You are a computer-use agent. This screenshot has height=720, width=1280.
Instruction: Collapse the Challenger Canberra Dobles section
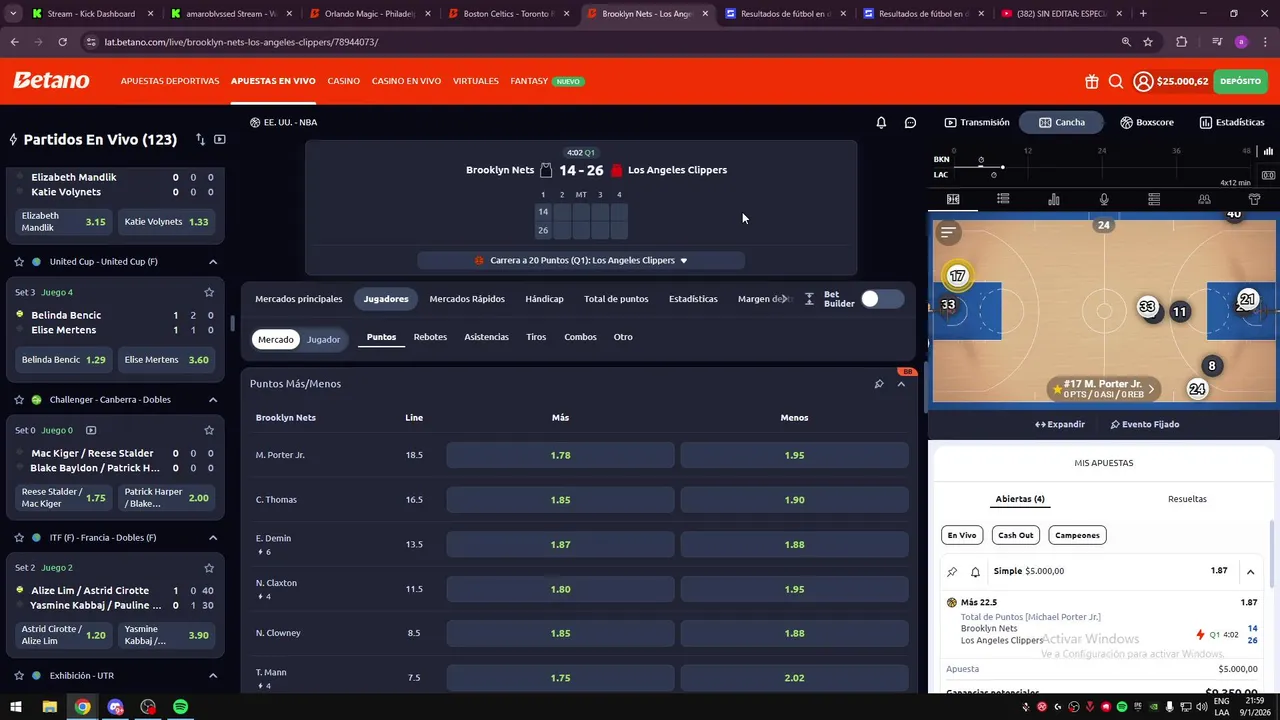coord(213,400)
